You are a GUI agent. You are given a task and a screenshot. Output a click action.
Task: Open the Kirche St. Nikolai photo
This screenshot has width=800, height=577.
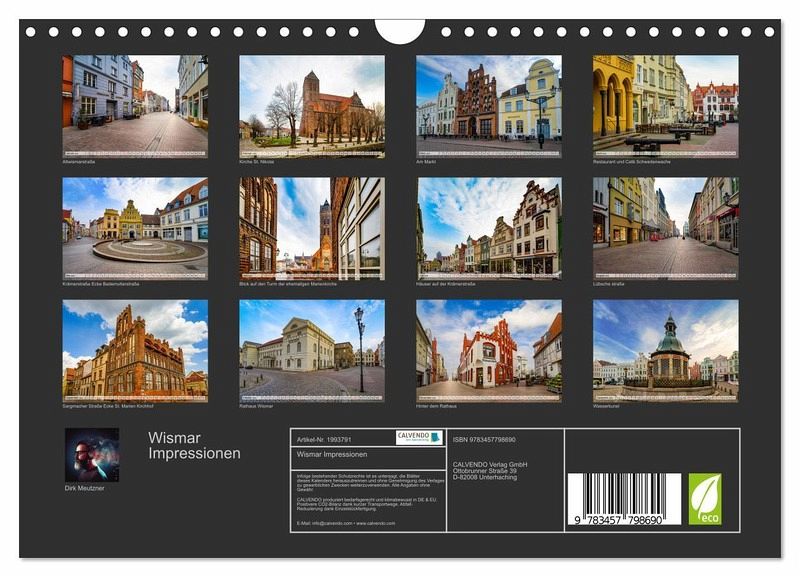click(x=312, y=107)
